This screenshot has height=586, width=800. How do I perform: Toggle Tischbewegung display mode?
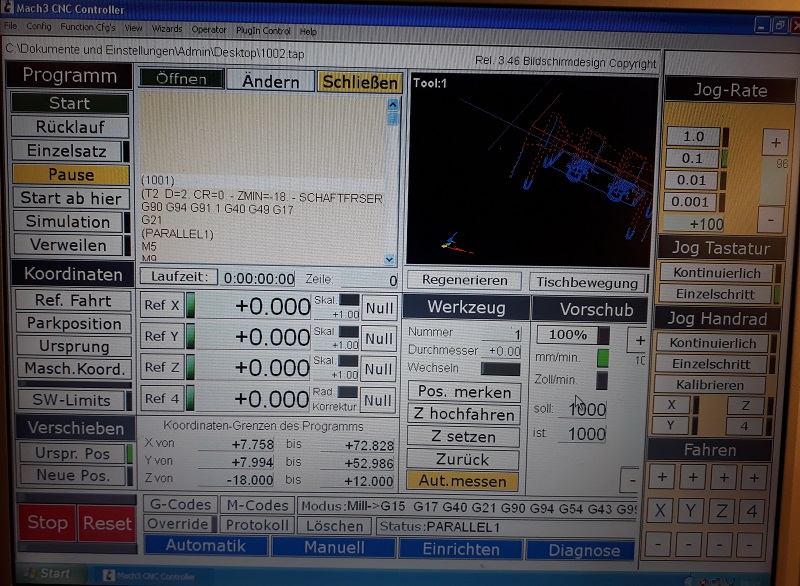click(x=588, y=283)
